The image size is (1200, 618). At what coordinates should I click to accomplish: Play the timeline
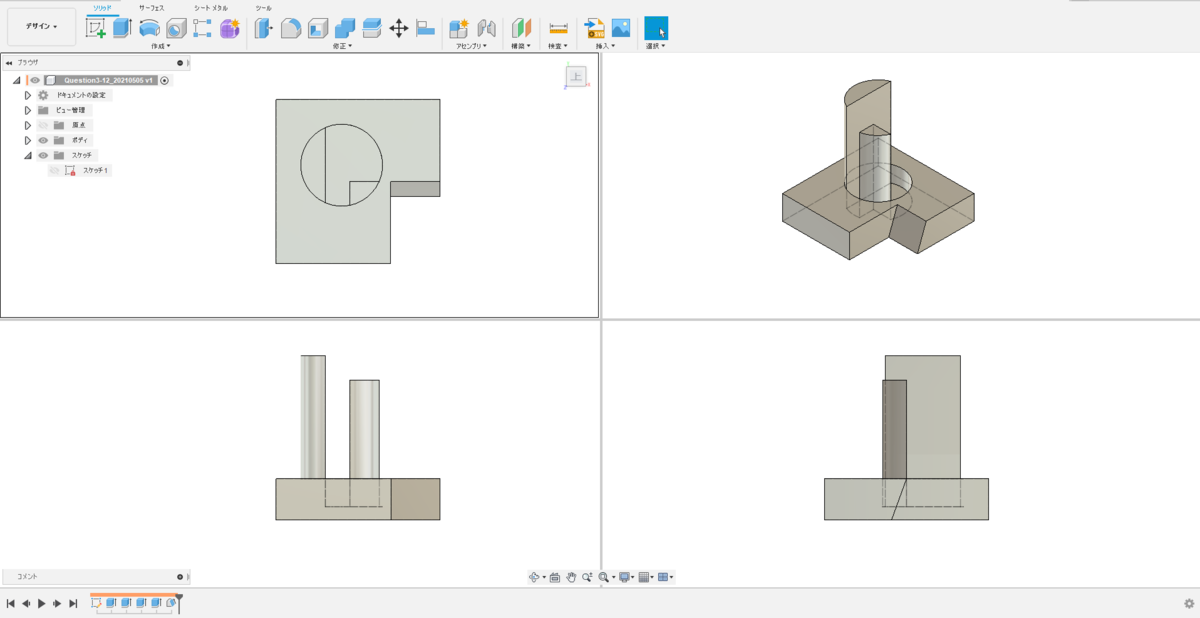(41, 604)
